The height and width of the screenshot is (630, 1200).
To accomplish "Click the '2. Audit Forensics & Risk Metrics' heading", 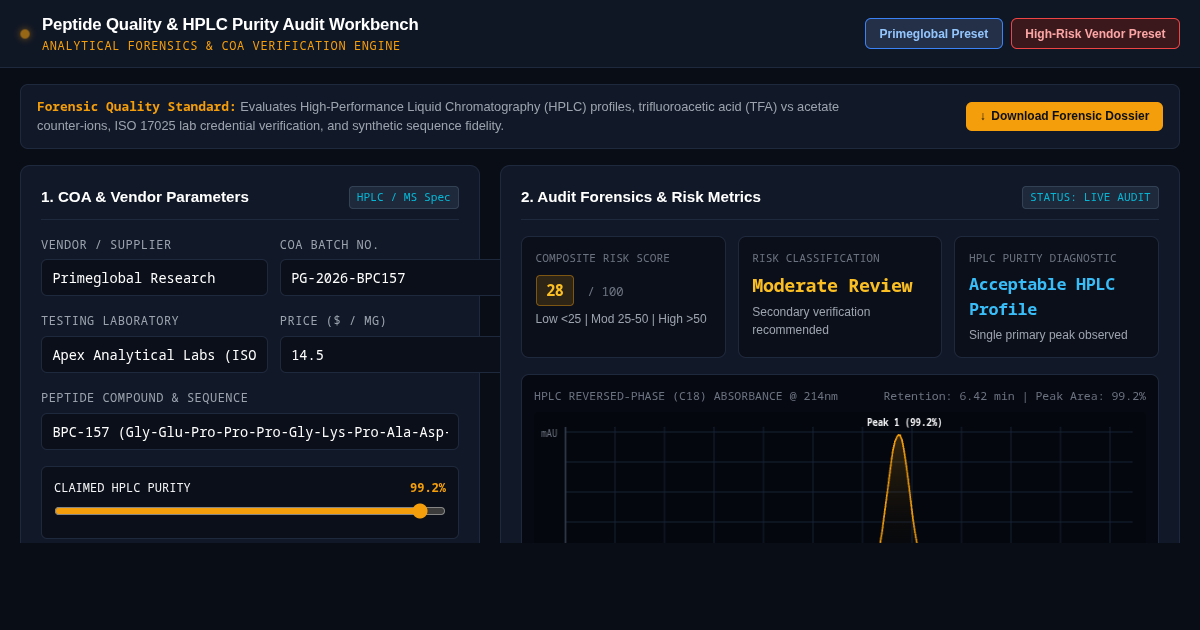I will 641,197.
